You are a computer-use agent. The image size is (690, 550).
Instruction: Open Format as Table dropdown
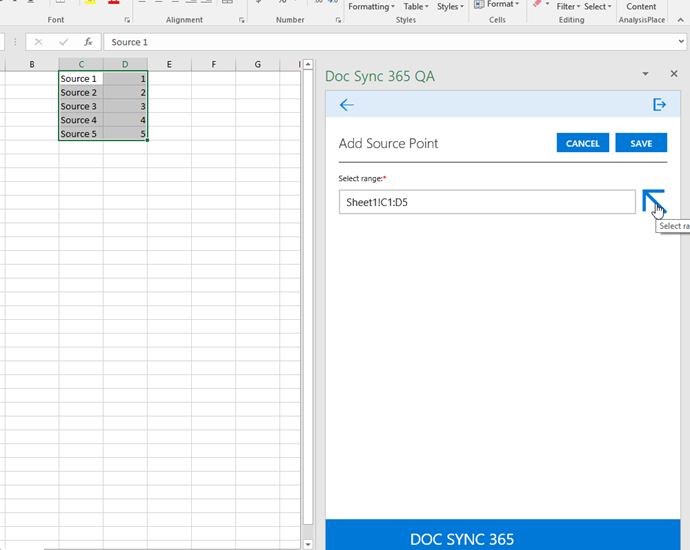[416, 6]
